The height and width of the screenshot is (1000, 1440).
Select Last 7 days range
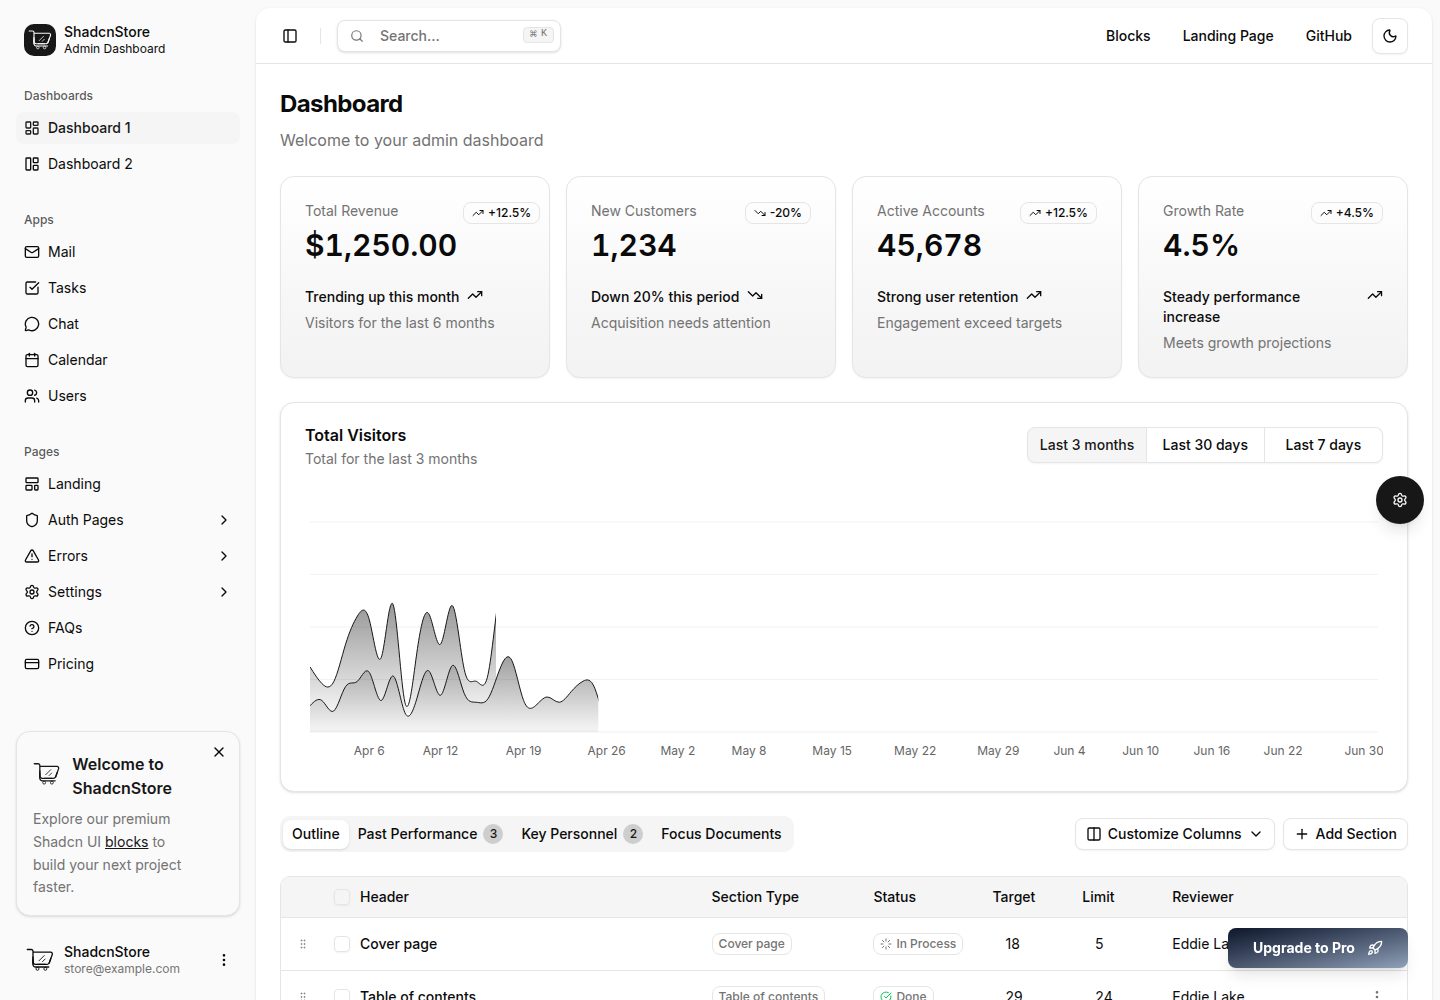click(1323, 445)
